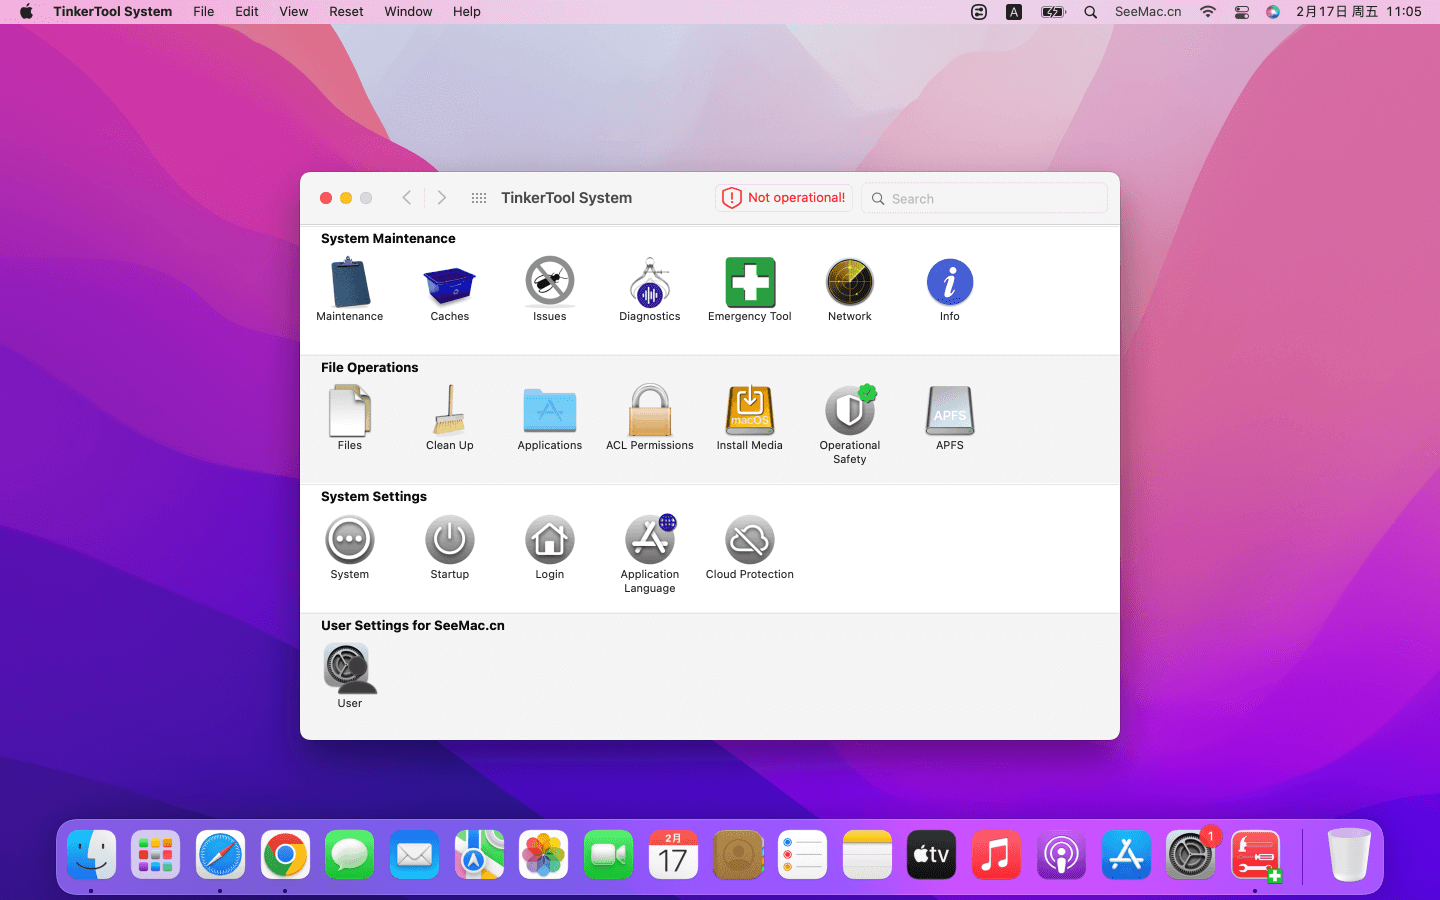Click the Not operational! warning button

click(784, 198)
